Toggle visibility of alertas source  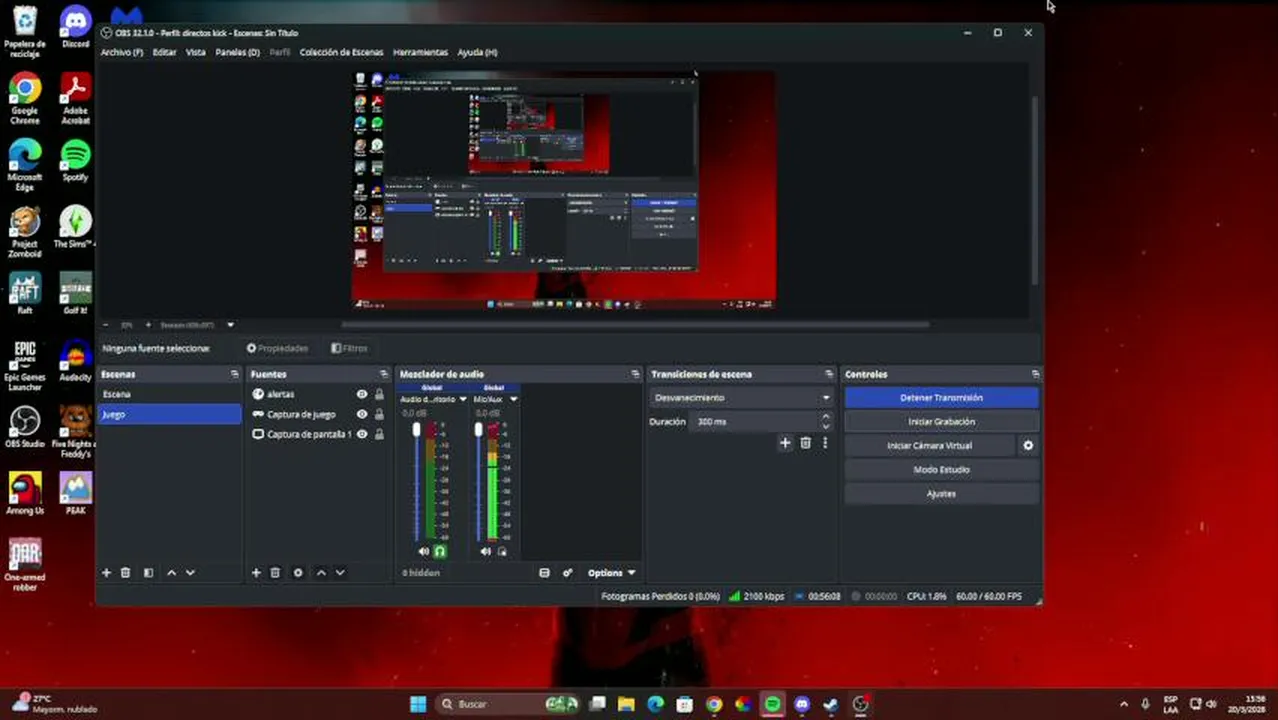coord(362,394)
